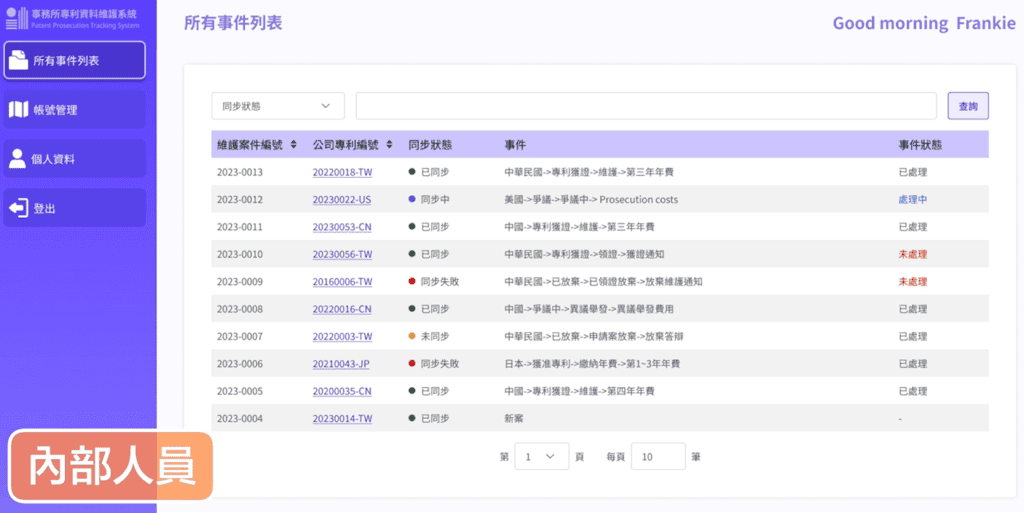Click into the search text field
This screenshot has height=513, width=1024.
click(x=645, y=106)
